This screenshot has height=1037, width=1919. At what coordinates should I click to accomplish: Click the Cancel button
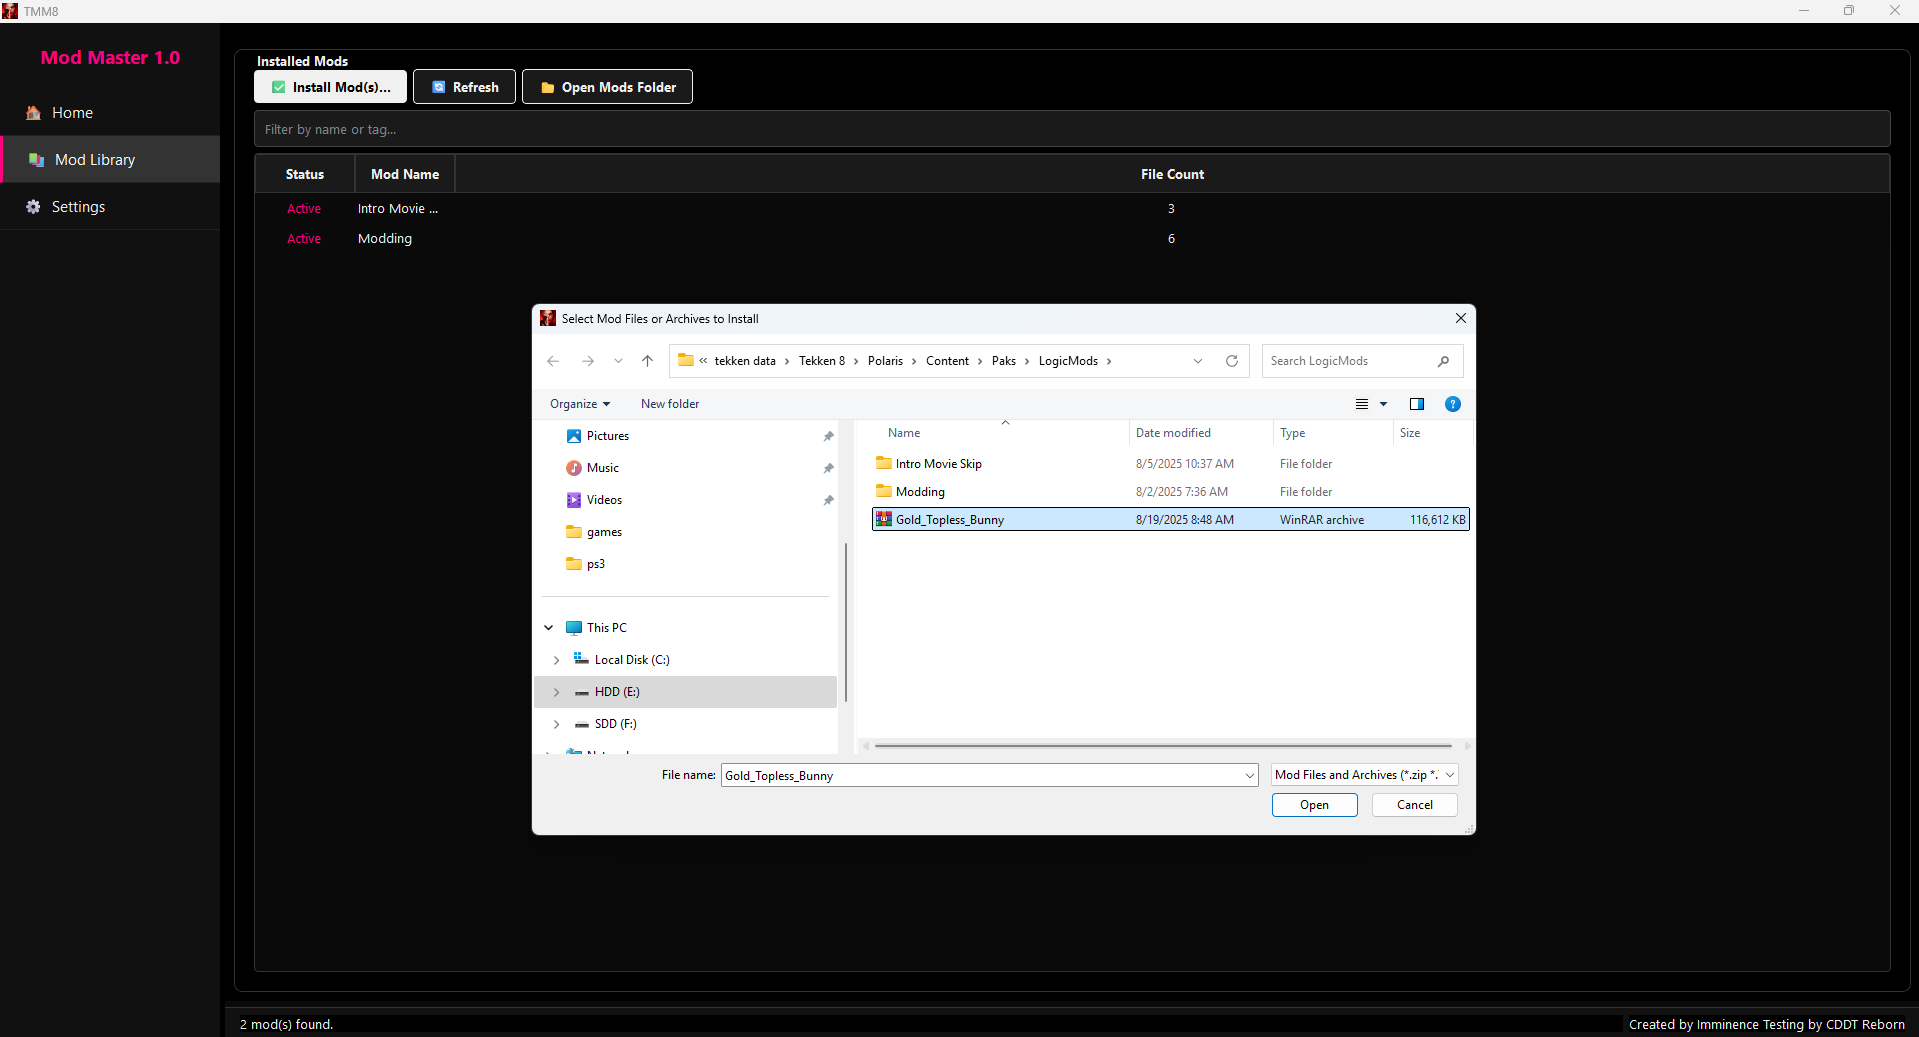(1414, 805)
